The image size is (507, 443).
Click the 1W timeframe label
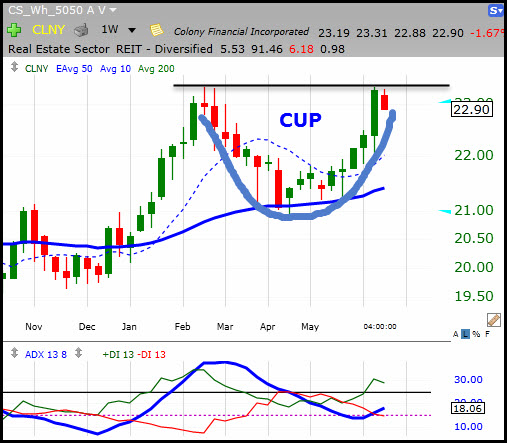(110, 29)
